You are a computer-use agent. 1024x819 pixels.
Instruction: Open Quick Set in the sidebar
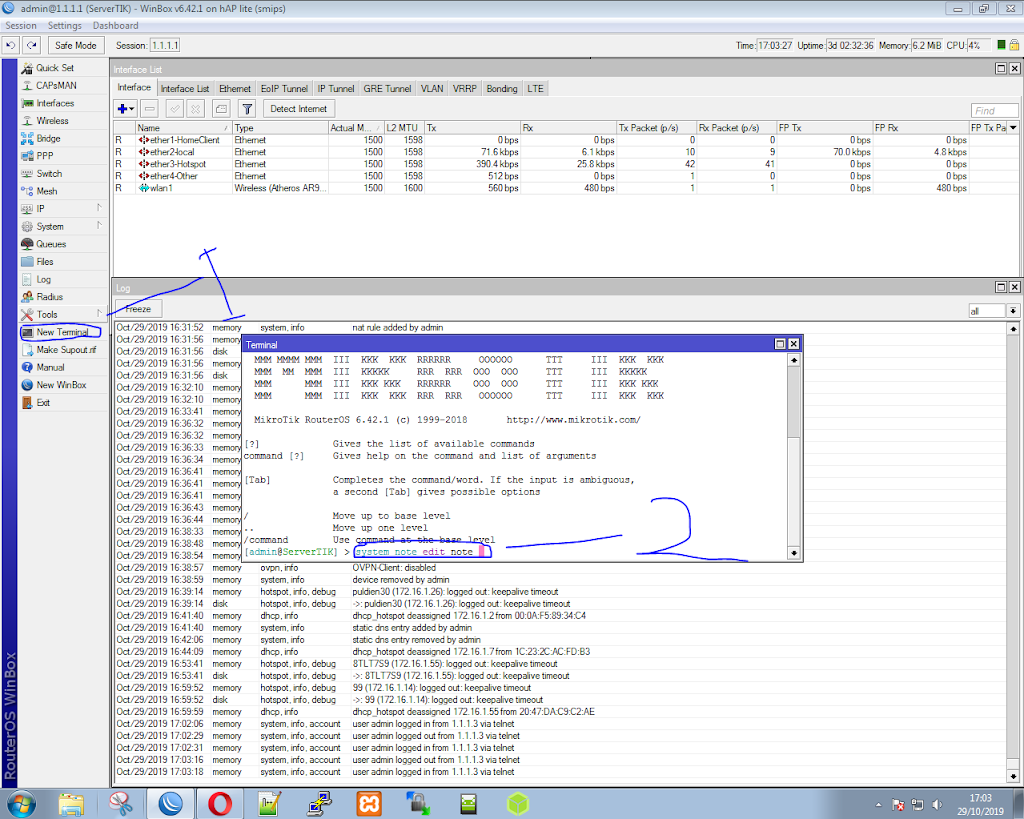pos(55,68)
